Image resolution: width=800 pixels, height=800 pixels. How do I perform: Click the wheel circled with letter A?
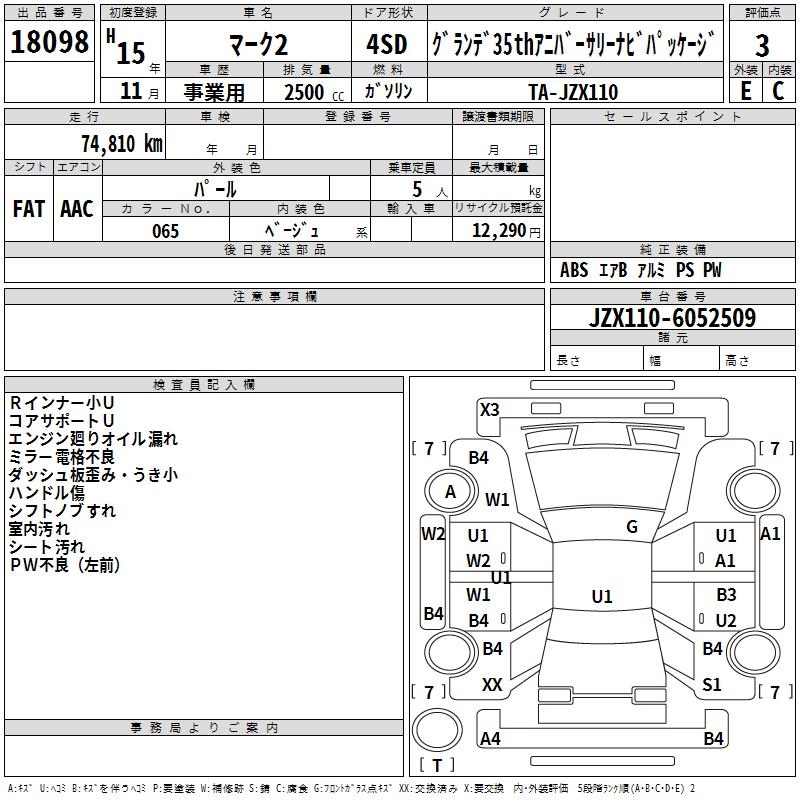[450, 492]
